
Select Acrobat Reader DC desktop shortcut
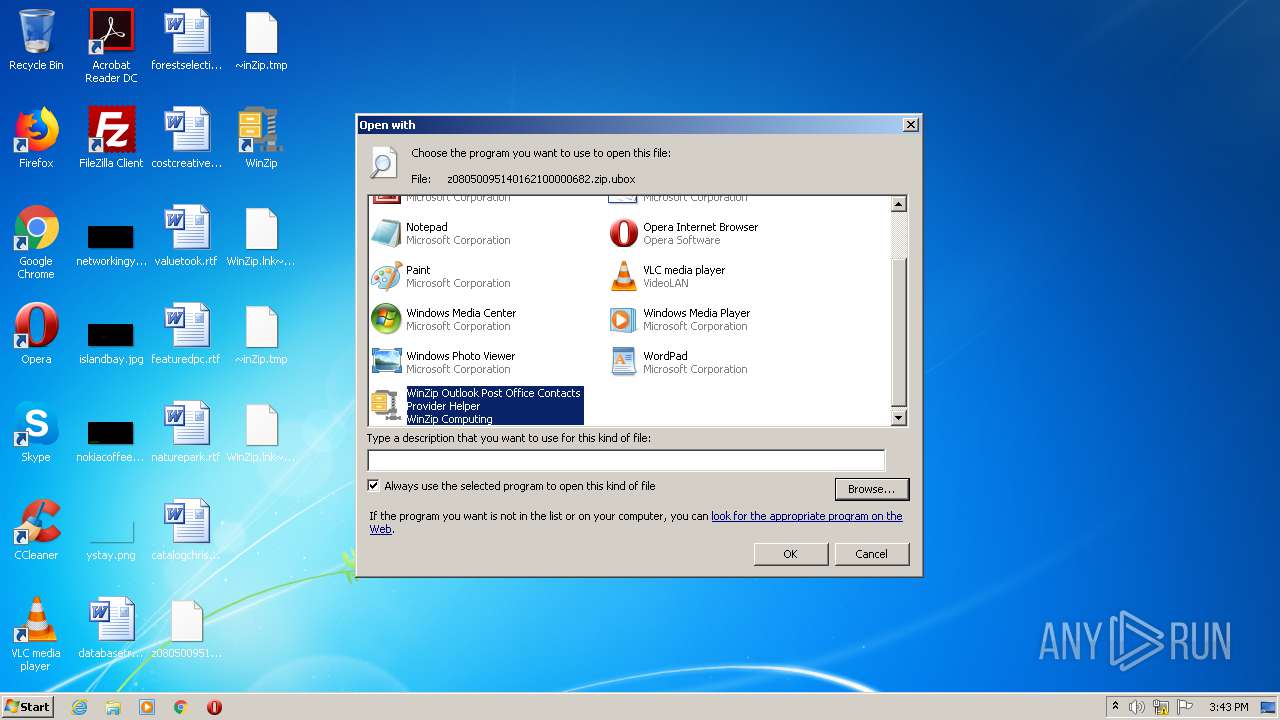[x=111, y=46]
